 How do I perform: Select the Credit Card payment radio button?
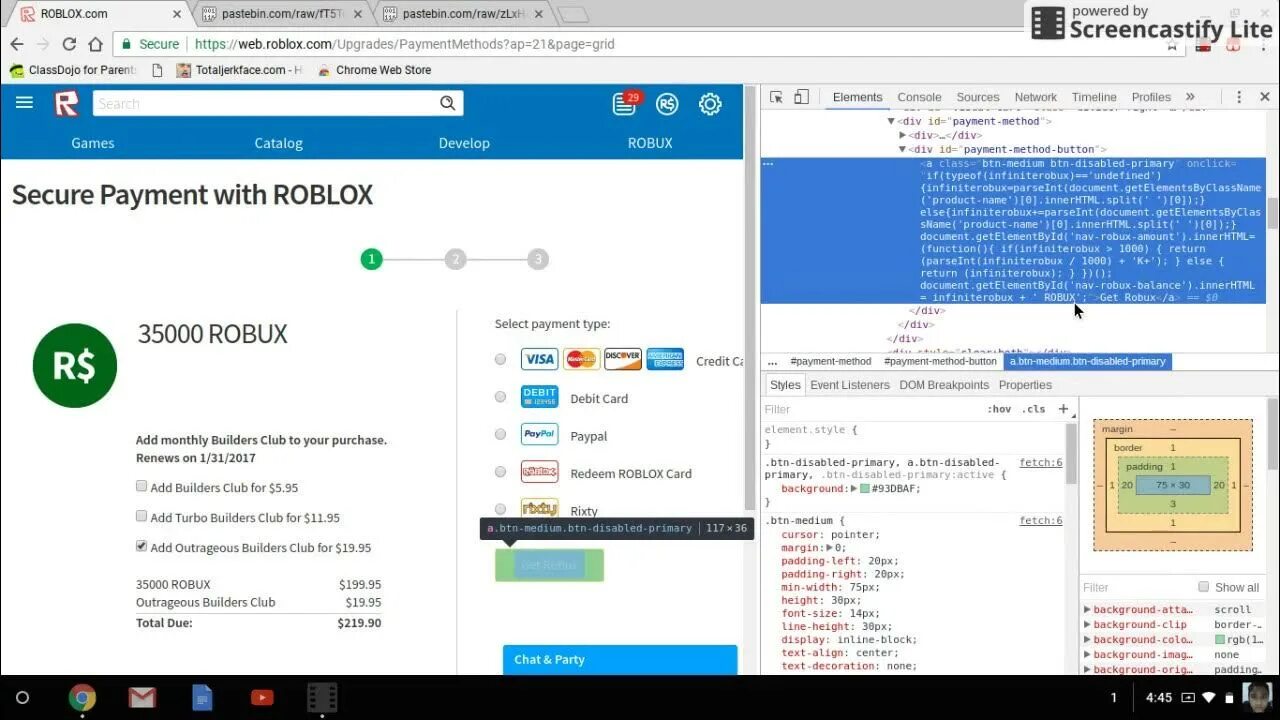pyautogui.click(x=501, y=360)
